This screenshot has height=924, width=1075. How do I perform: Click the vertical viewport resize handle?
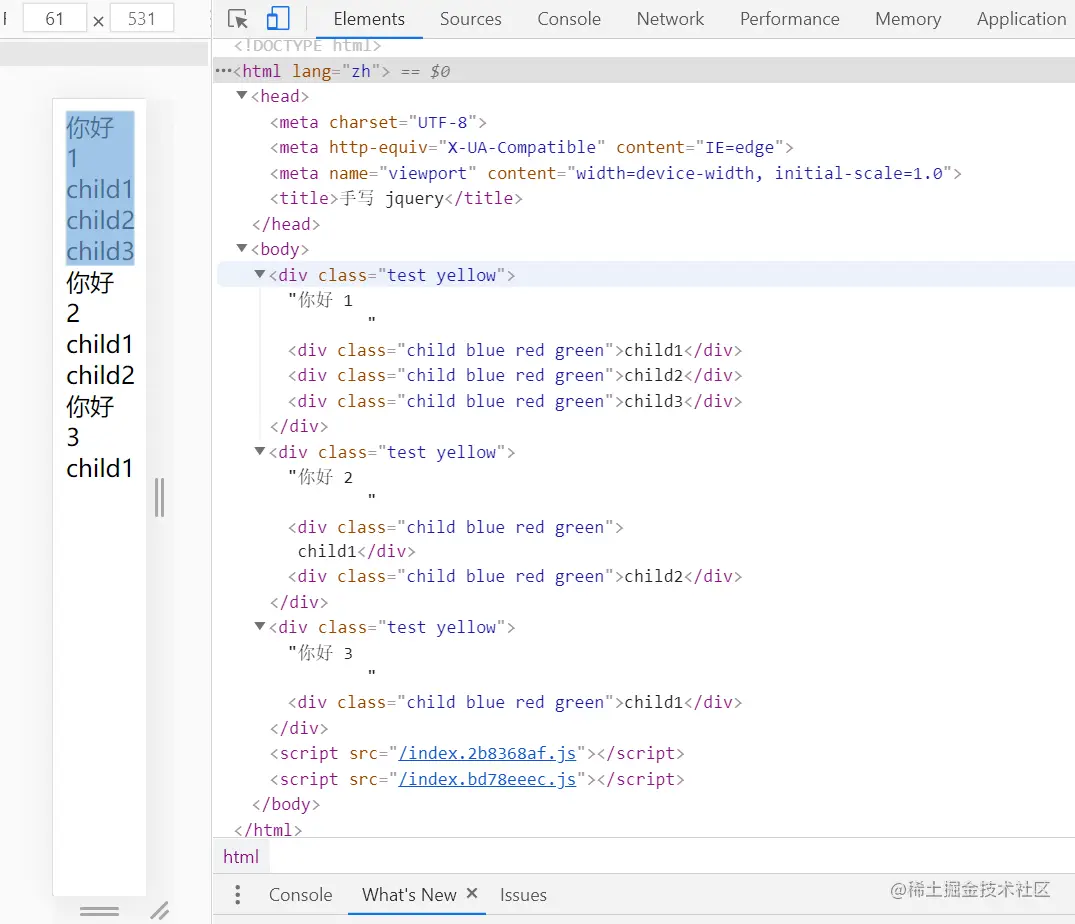pyautogui.click(x=159, y=497)
